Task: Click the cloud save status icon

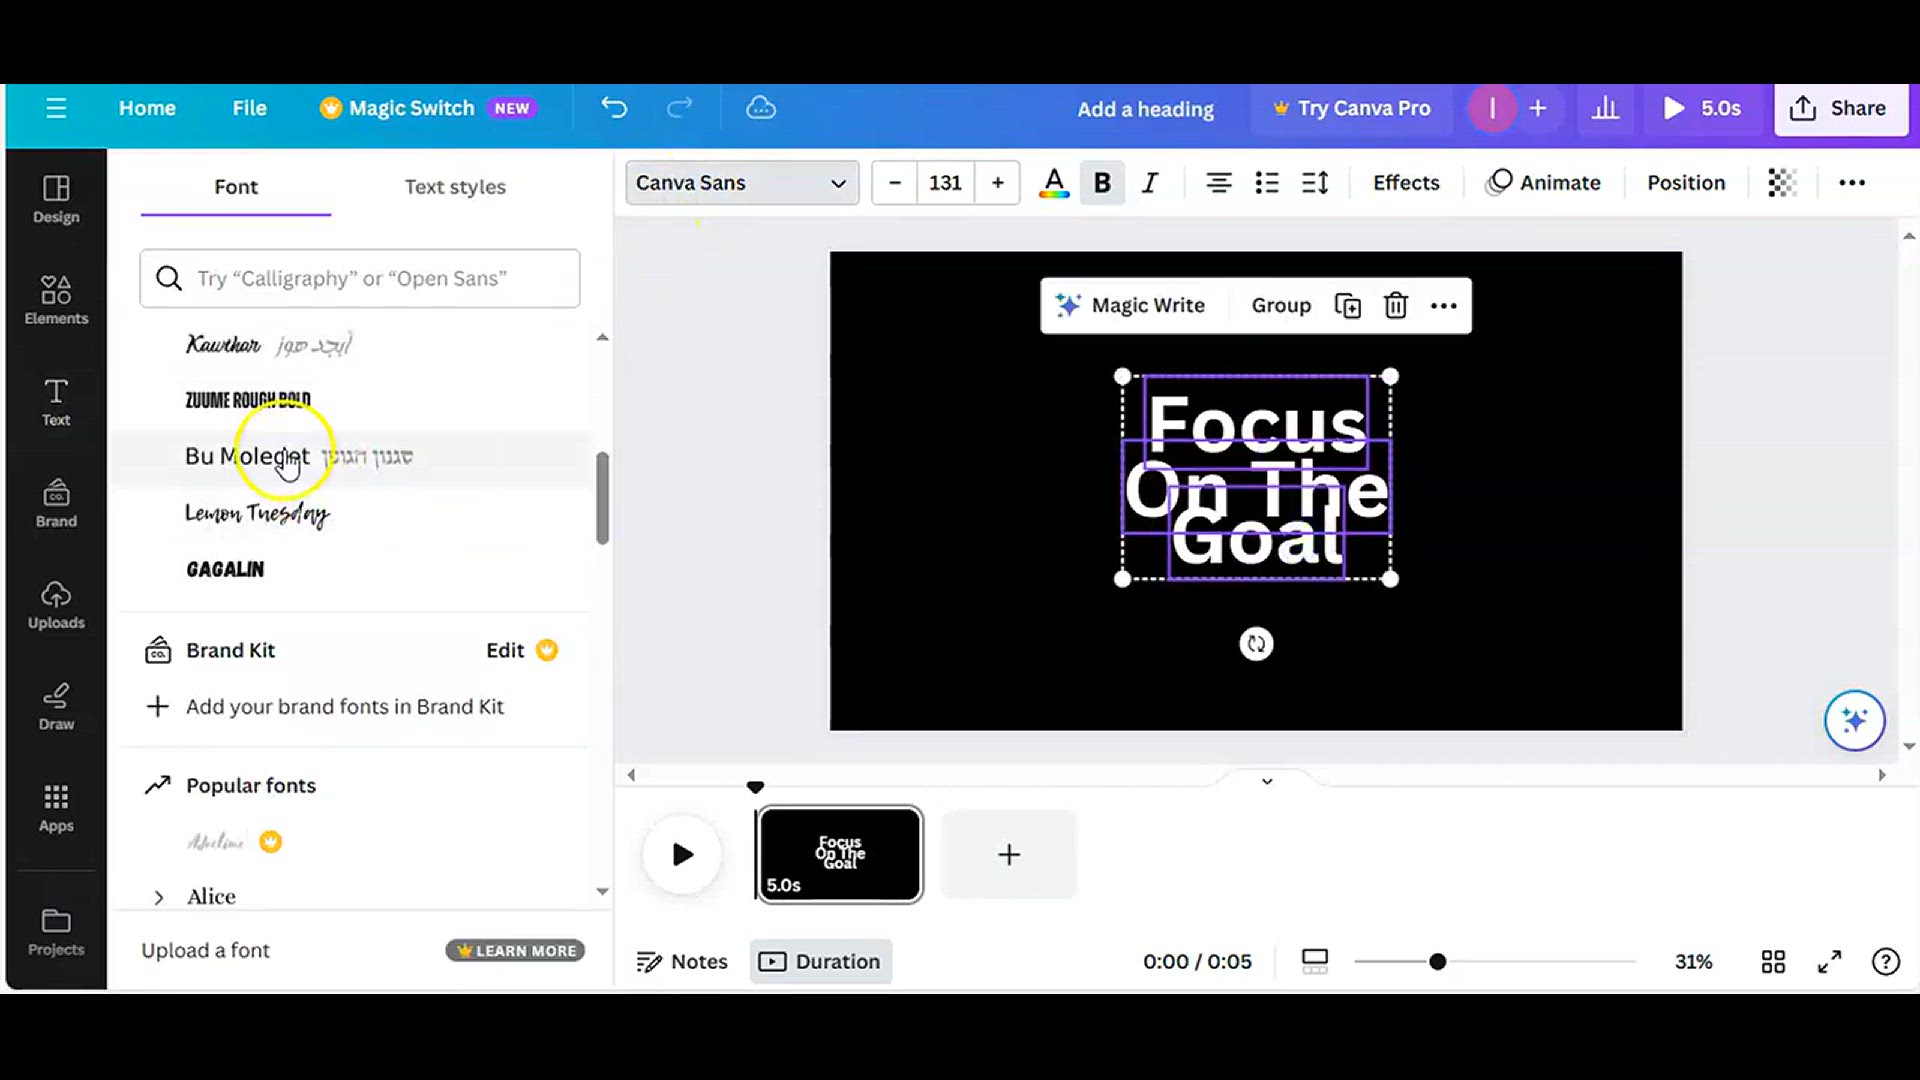Action: point(761,108)
